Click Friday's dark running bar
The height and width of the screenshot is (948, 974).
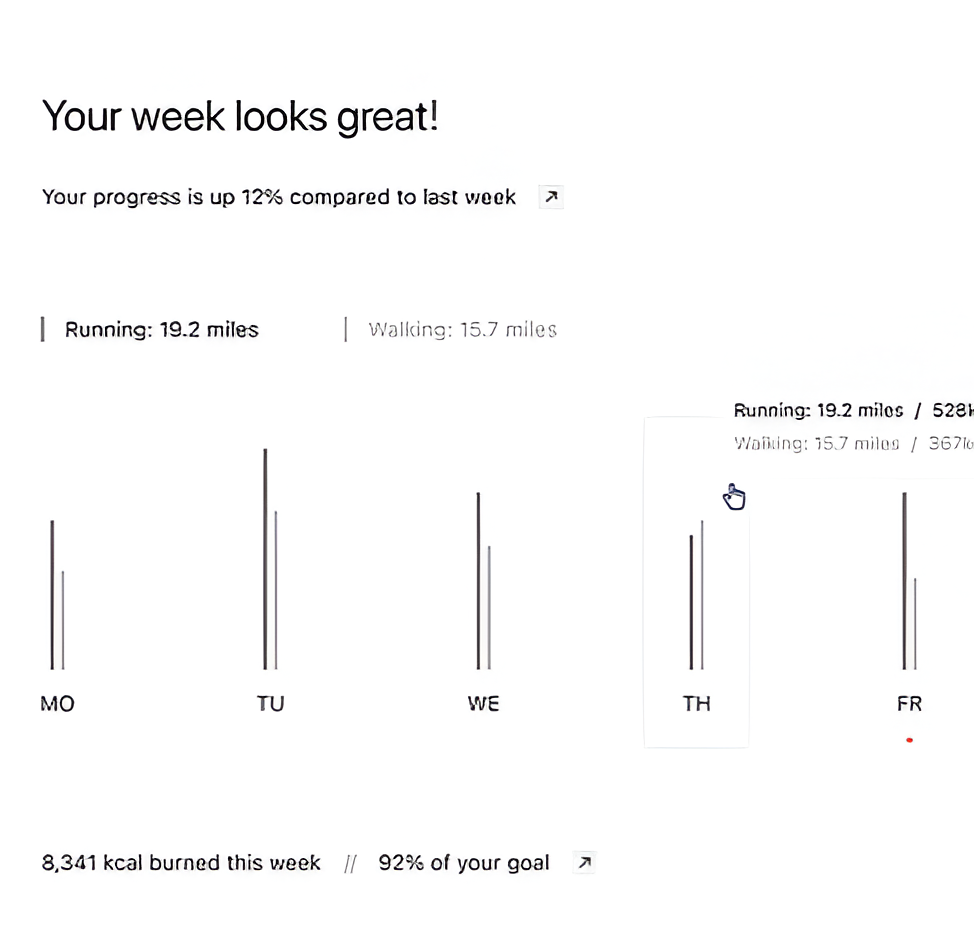904,580
